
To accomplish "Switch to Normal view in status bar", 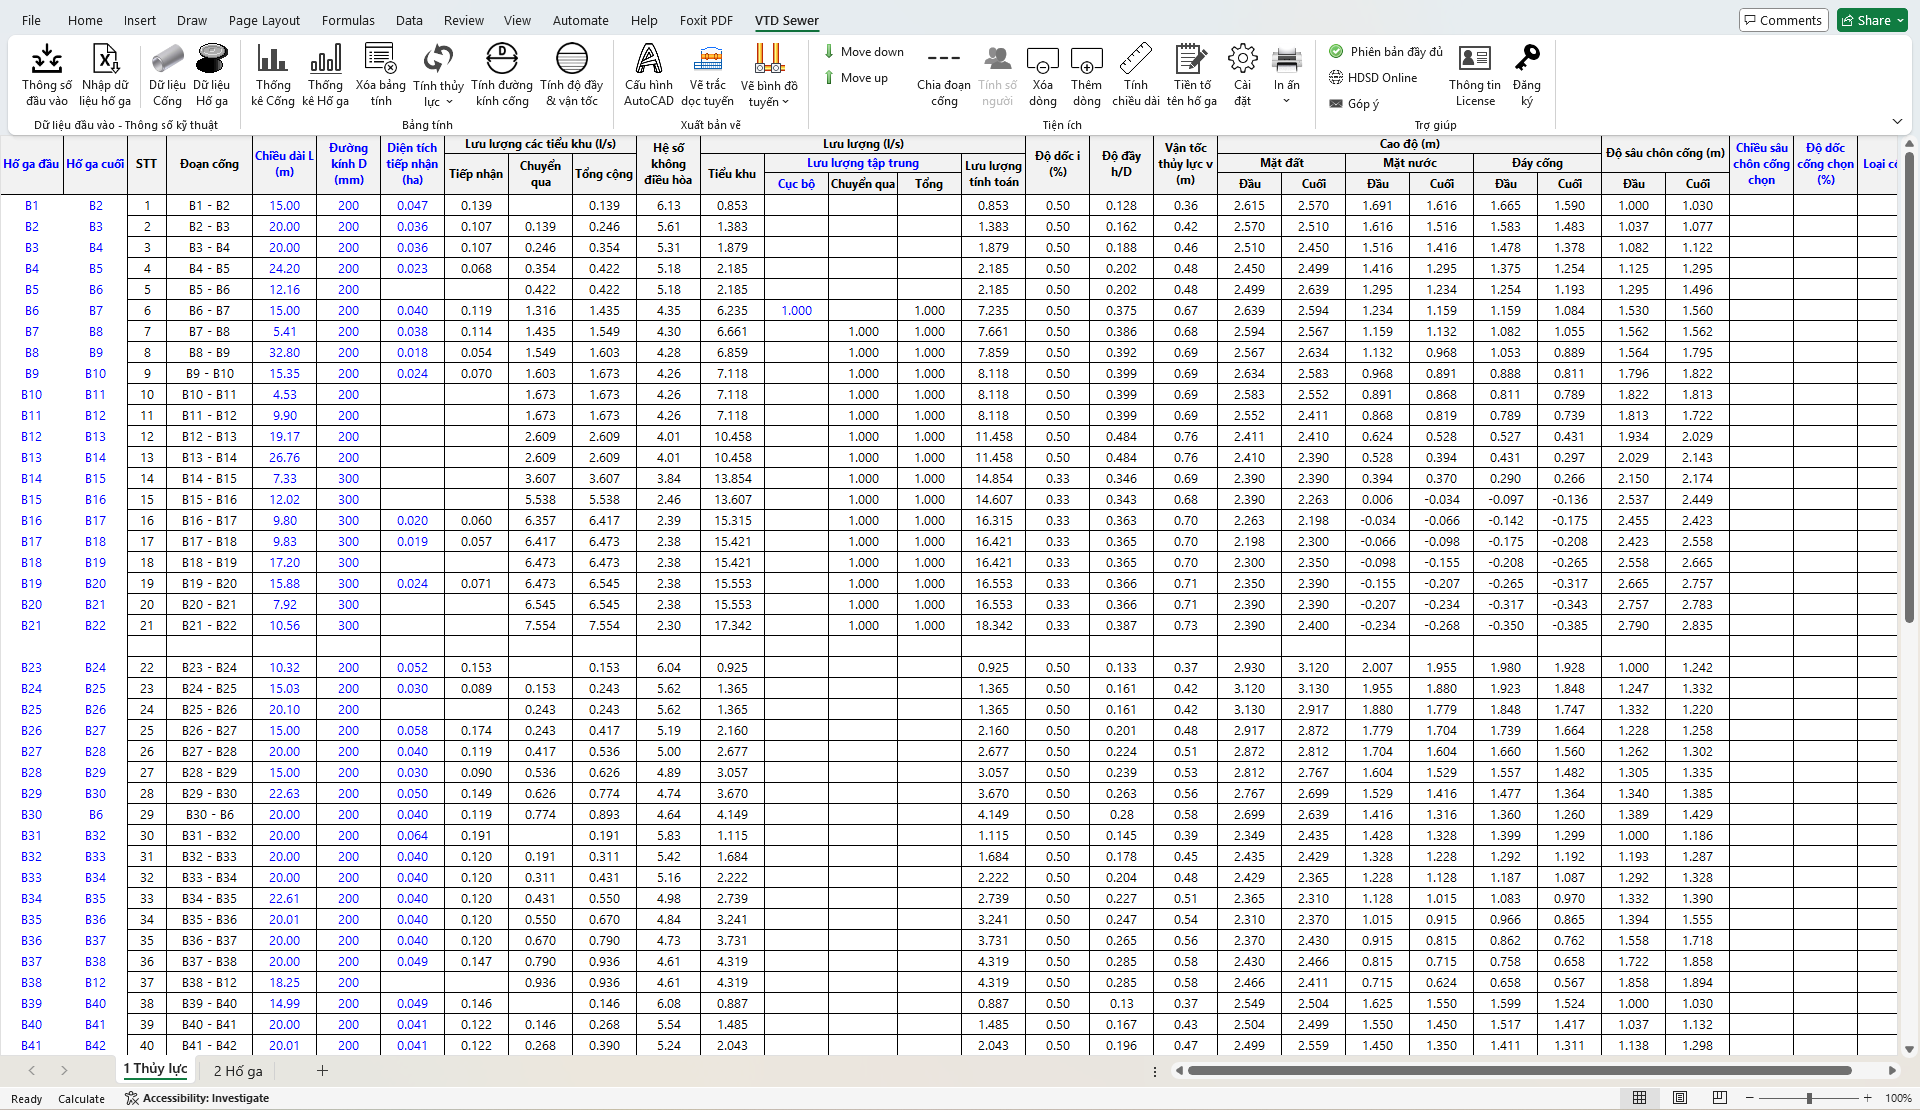I will (x=1639, y=1098).
